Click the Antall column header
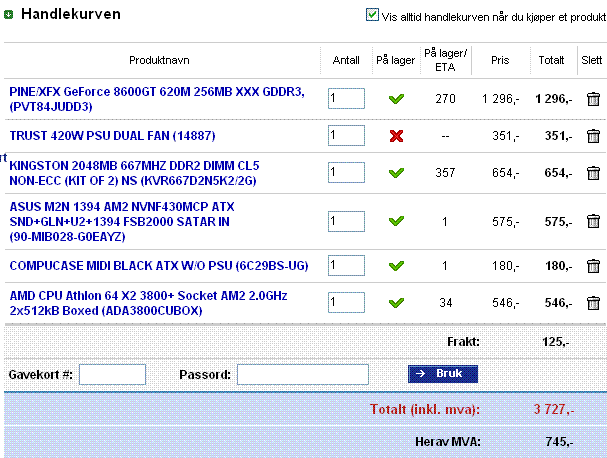Viewport: 607px width, 458px height. point(346,60)
